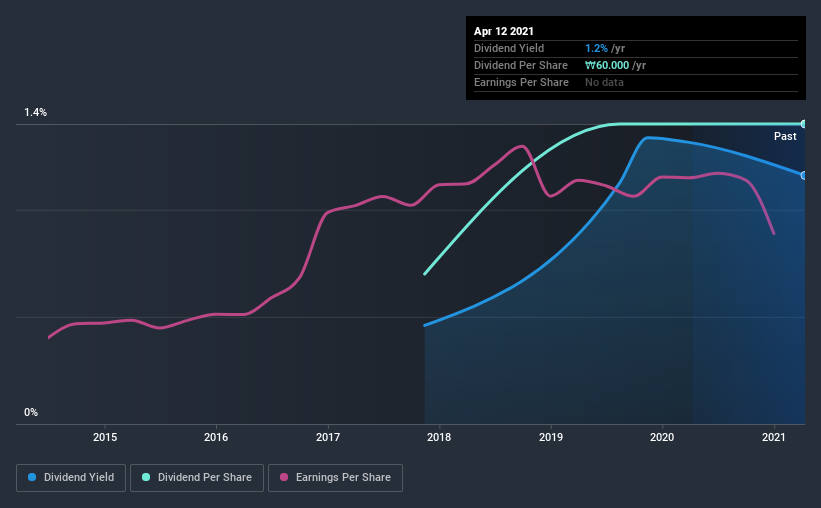Toggle the Dividend Yield legend button

pos(71,478)
